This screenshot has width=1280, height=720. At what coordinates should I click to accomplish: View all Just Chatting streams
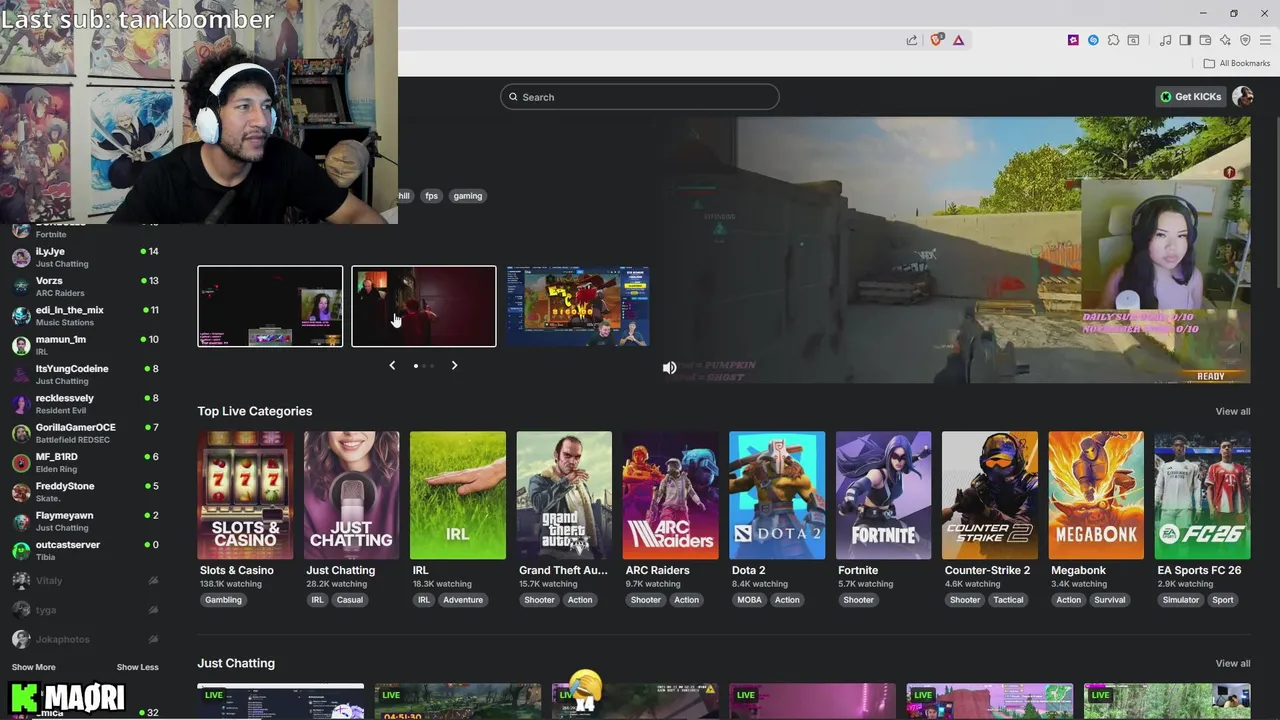tap(1232, 663)
